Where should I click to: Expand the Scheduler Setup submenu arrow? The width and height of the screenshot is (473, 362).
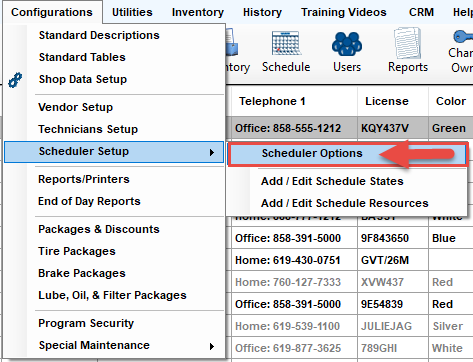point(212,152)
